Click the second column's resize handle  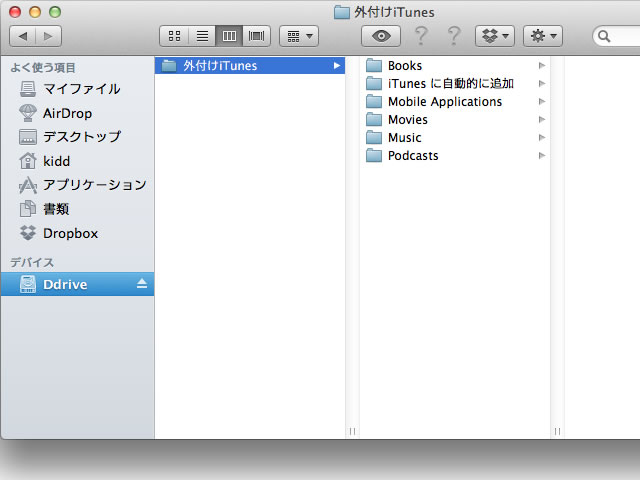[x=557, y=431]
